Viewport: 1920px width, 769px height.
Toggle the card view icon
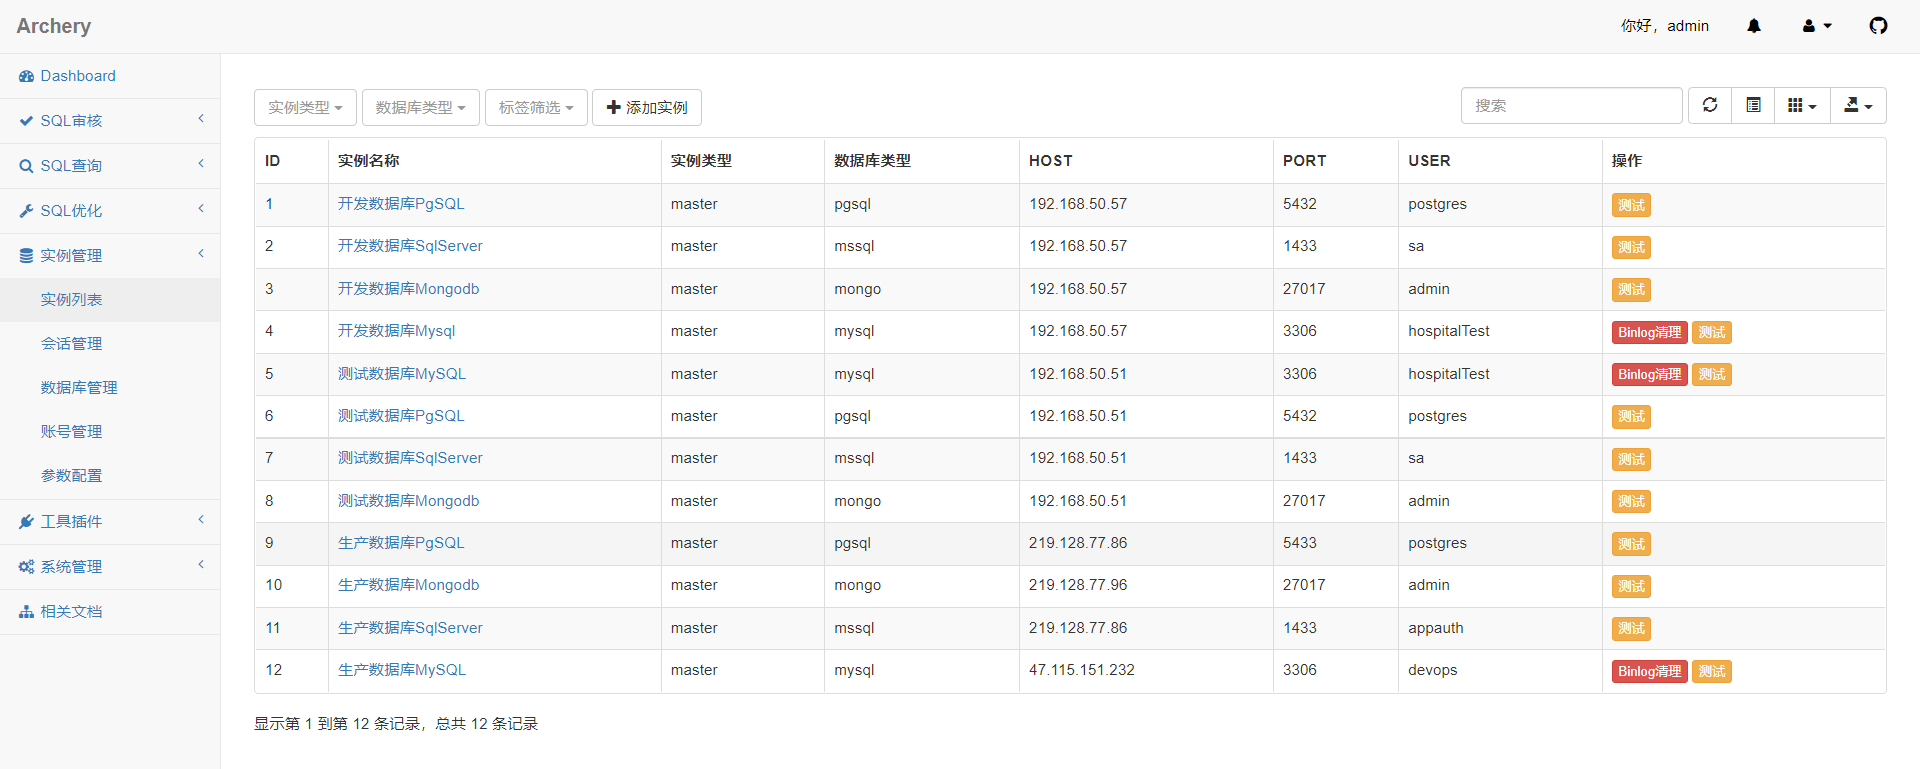pos(1753,105)
